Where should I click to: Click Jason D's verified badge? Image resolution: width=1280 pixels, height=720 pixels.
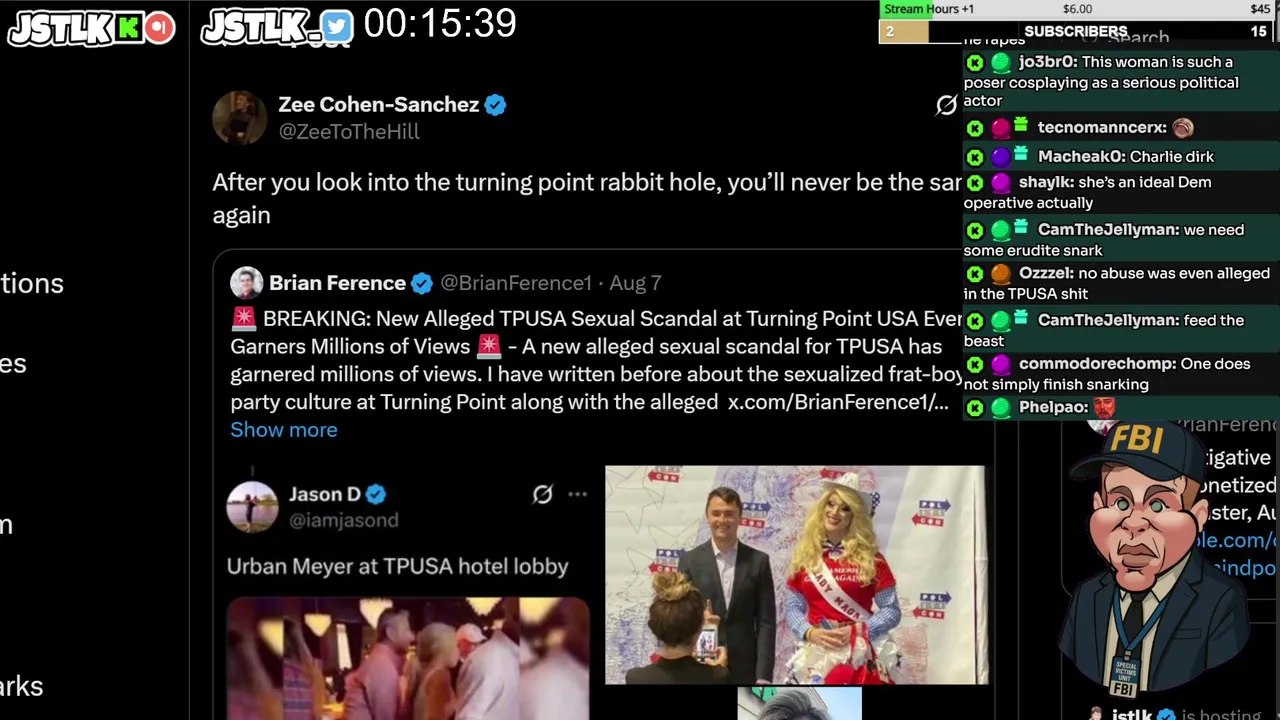(x=376, y=494)
